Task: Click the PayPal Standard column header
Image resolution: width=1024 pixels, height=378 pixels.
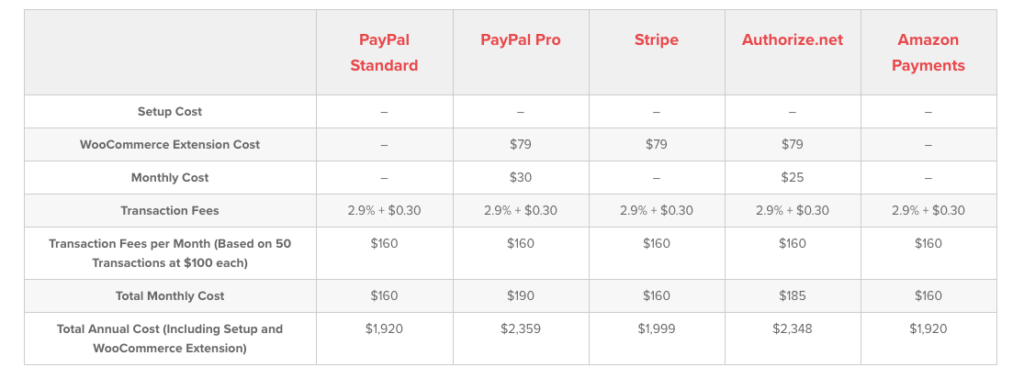Action: click(384, 53)
